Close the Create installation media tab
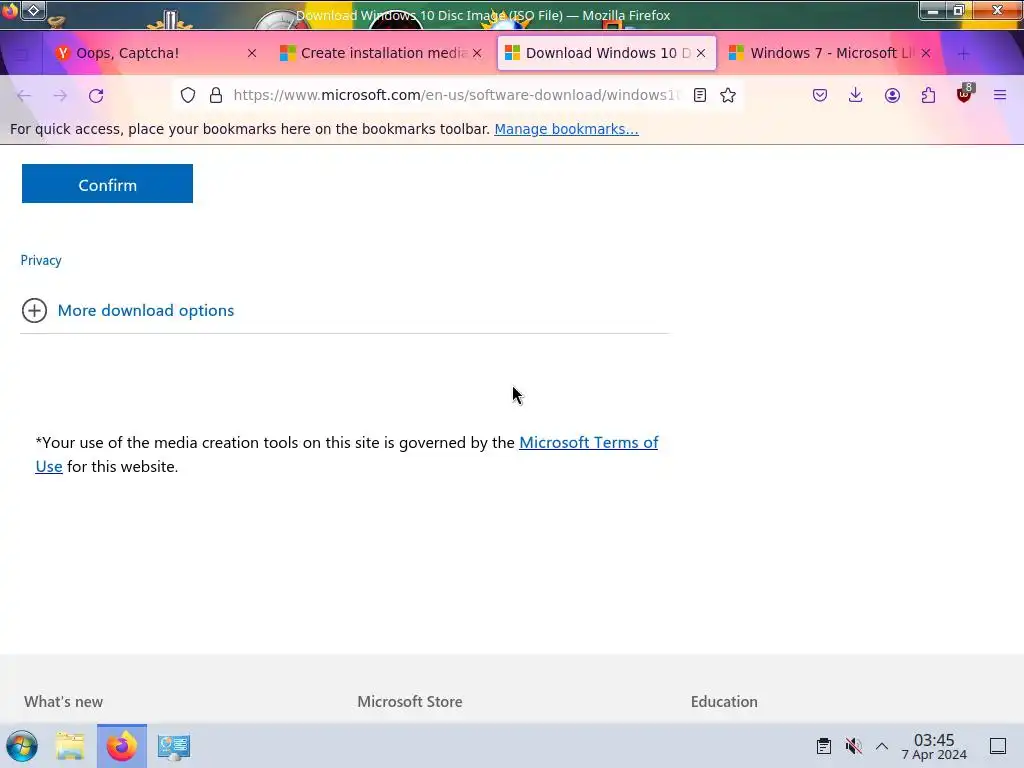 (477, 53)
